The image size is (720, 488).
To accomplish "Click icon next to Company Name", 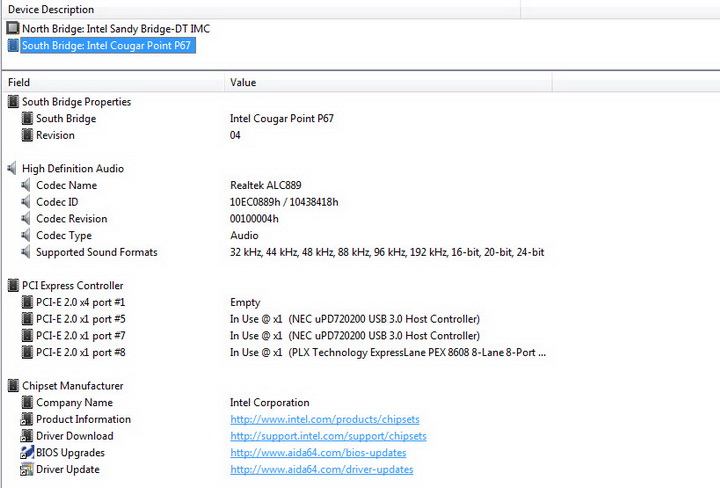I will pos(27,403).
